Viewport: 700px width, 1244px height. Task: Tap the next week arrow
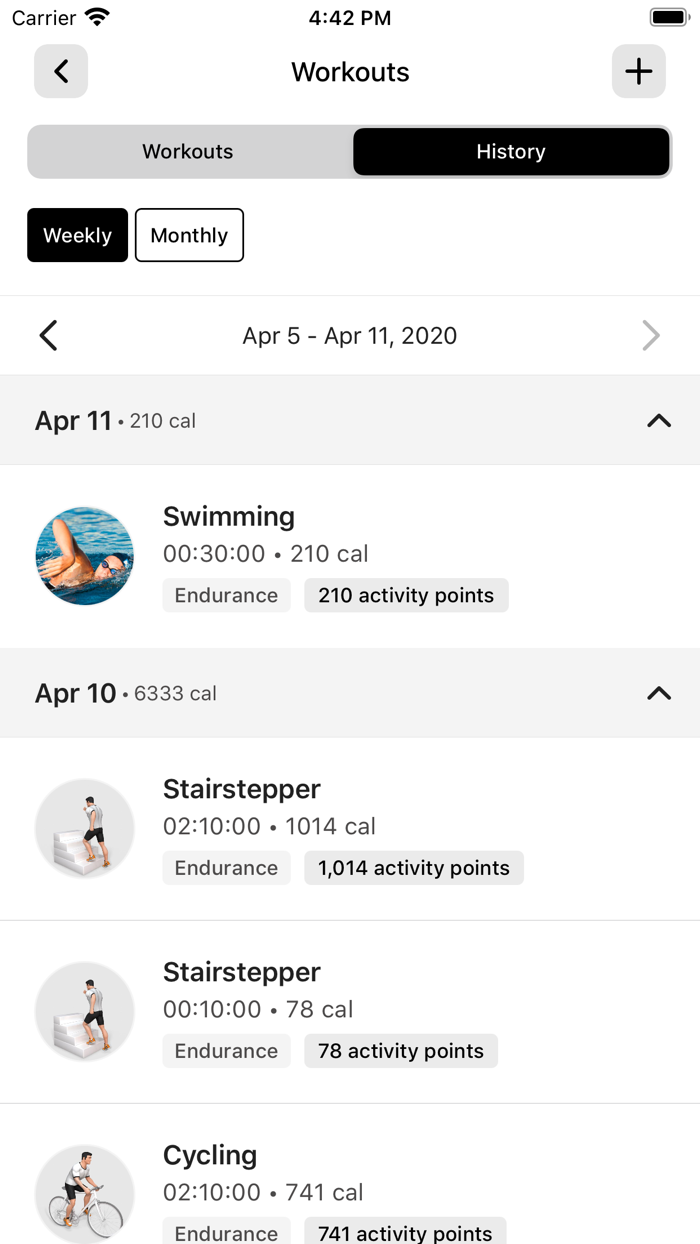click(651, 335)
